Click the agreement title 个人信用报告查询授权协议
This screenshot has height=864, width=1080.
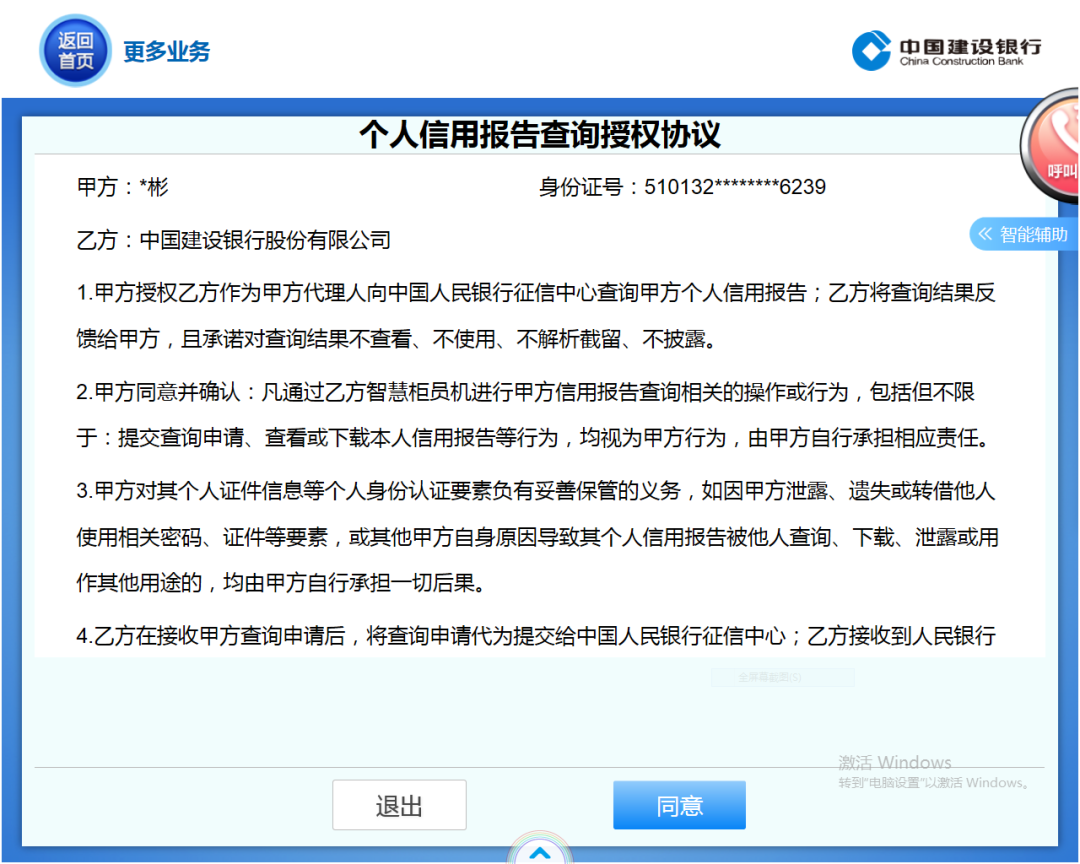(x=540, y=133)
